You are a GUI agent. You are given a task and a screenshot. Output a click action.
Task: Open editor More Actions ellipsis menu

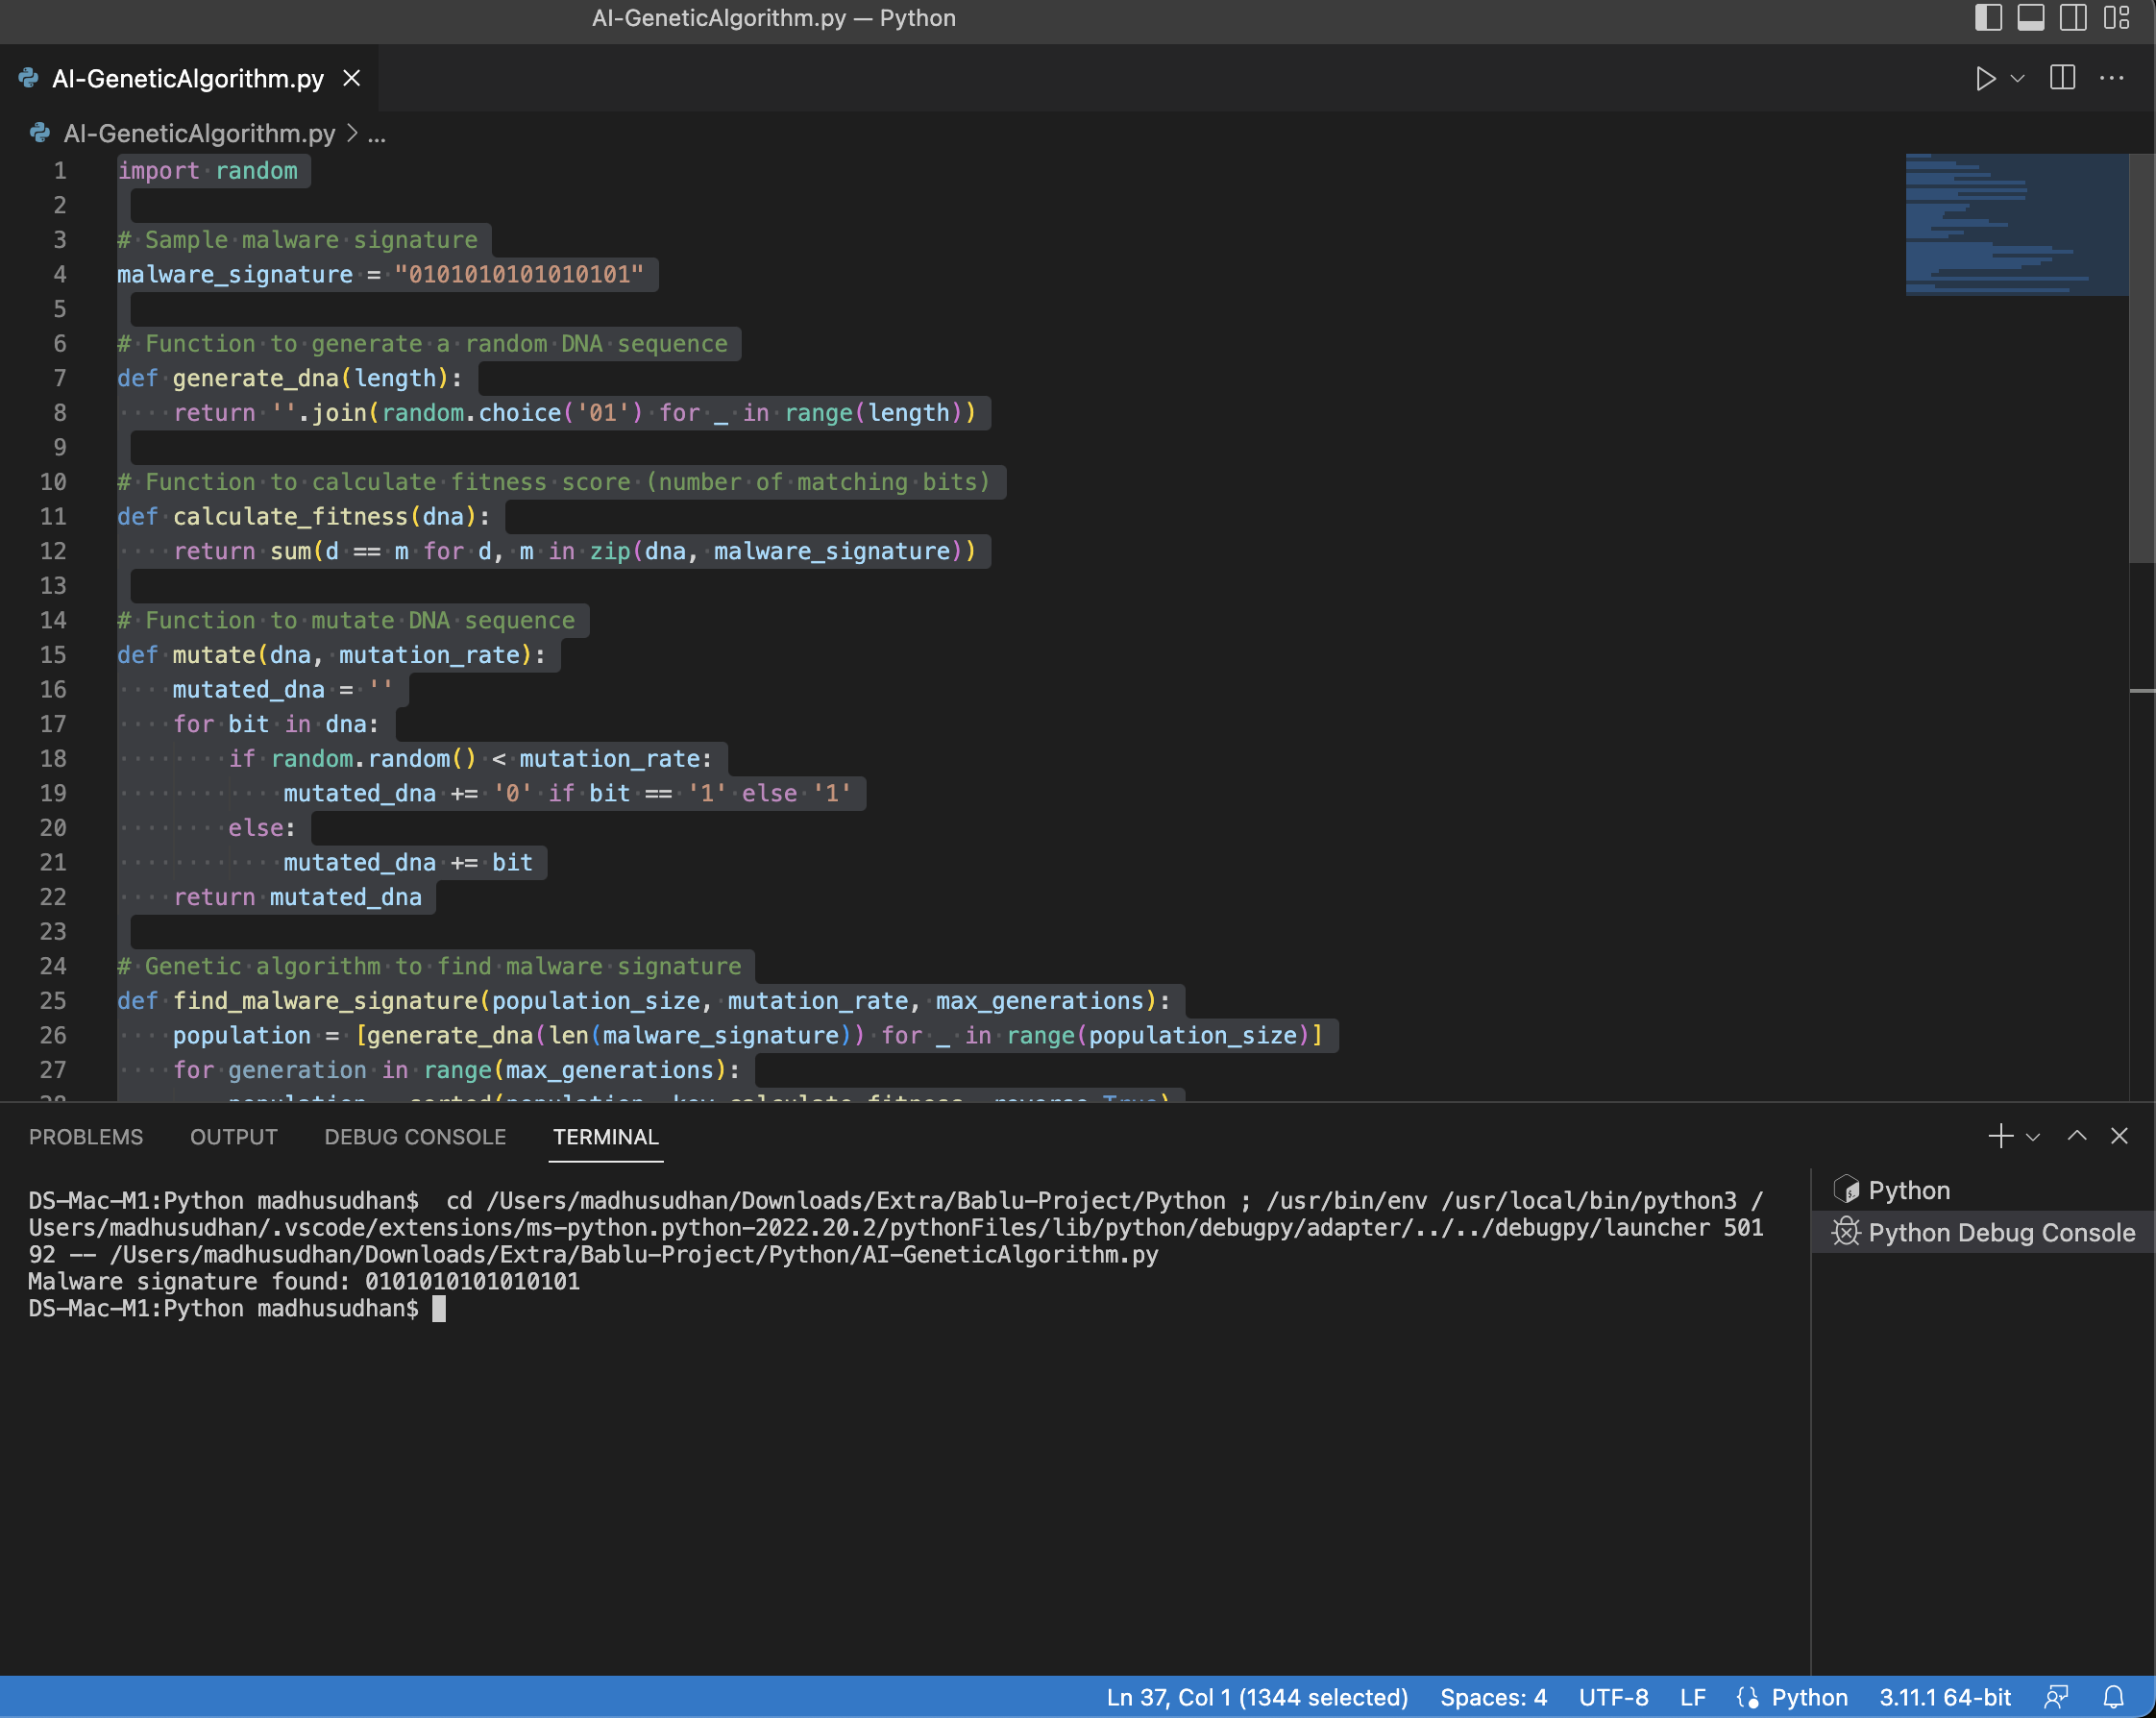[2111, 78]
